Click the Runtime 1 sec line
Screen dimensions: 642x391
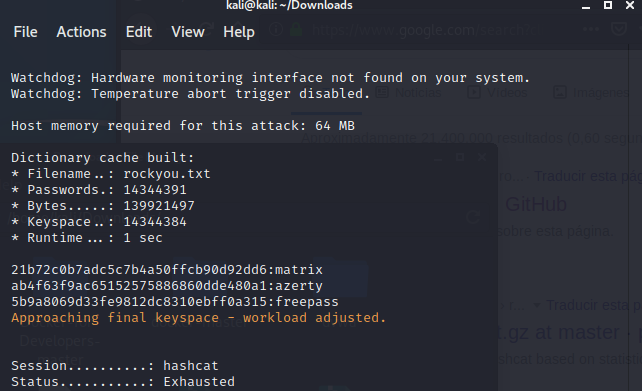coord(87,237)
